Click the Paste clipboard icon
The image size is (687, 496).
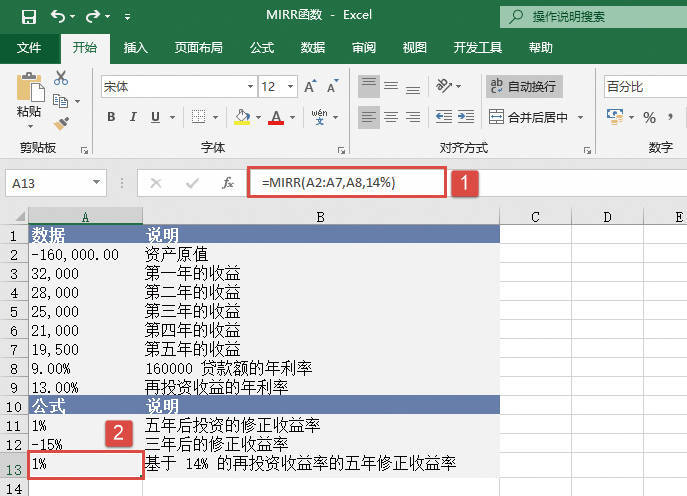29,90
